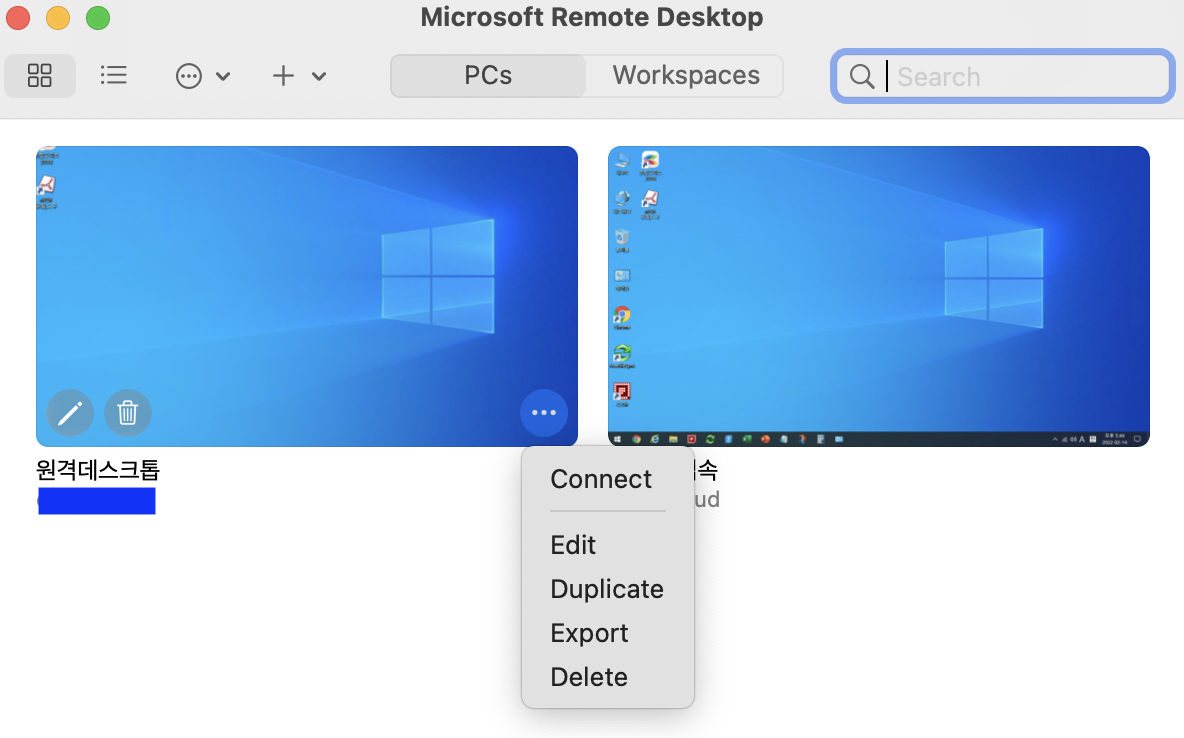Expand the chevron beside the plus icon

[319, 76]
